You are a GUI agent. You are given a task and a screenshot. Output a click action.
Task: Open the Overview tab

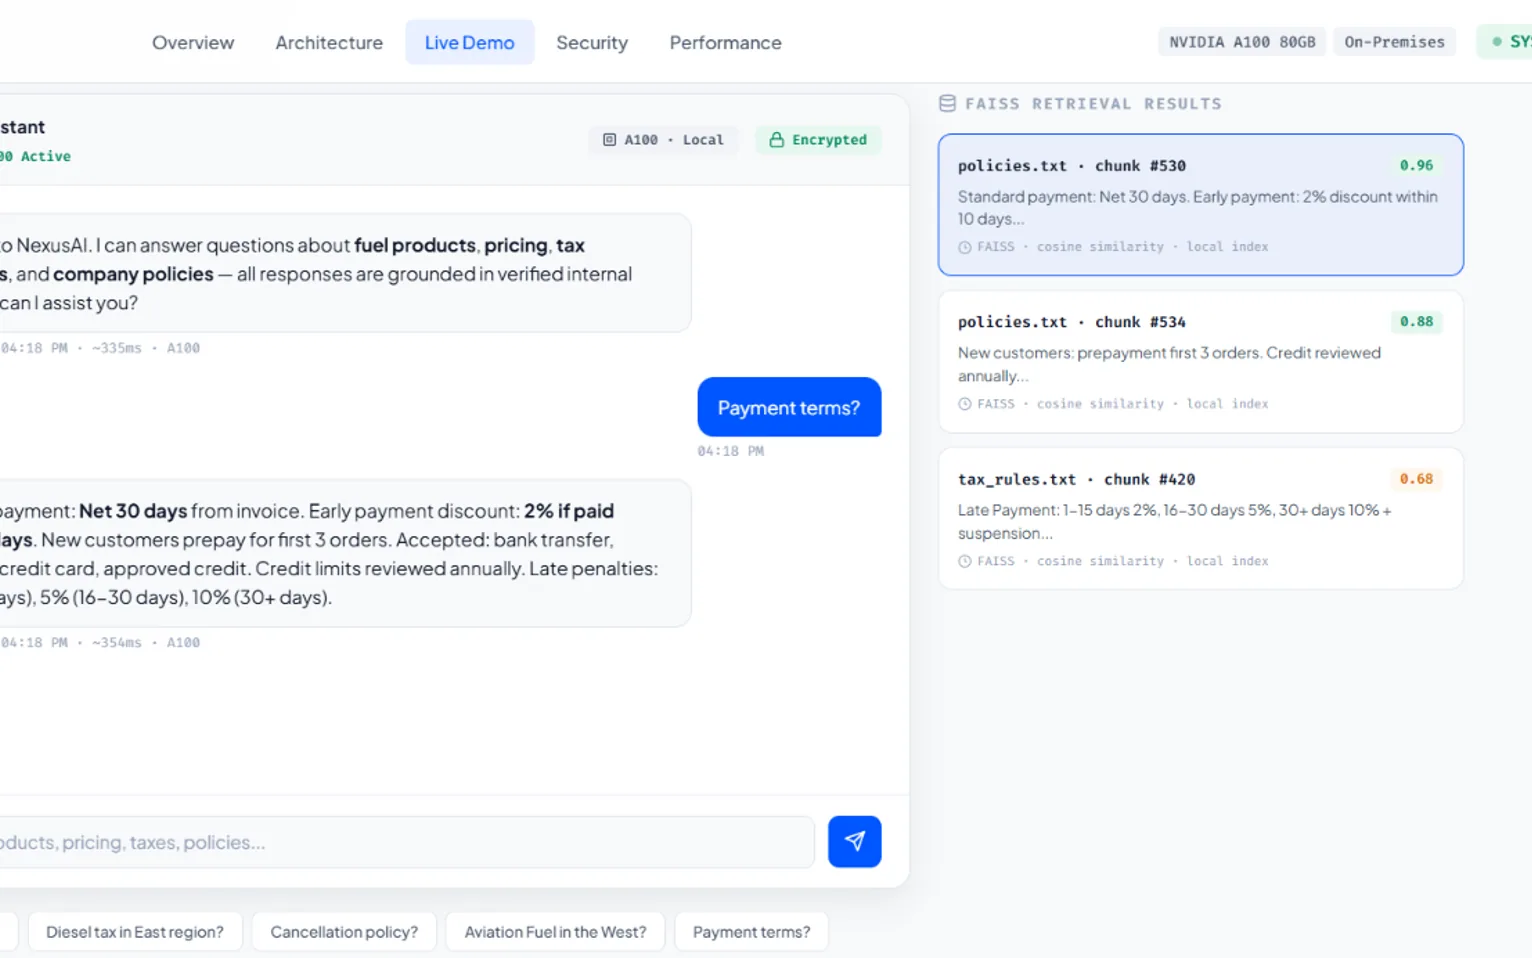pyautogui.click(x=193, y=42)
